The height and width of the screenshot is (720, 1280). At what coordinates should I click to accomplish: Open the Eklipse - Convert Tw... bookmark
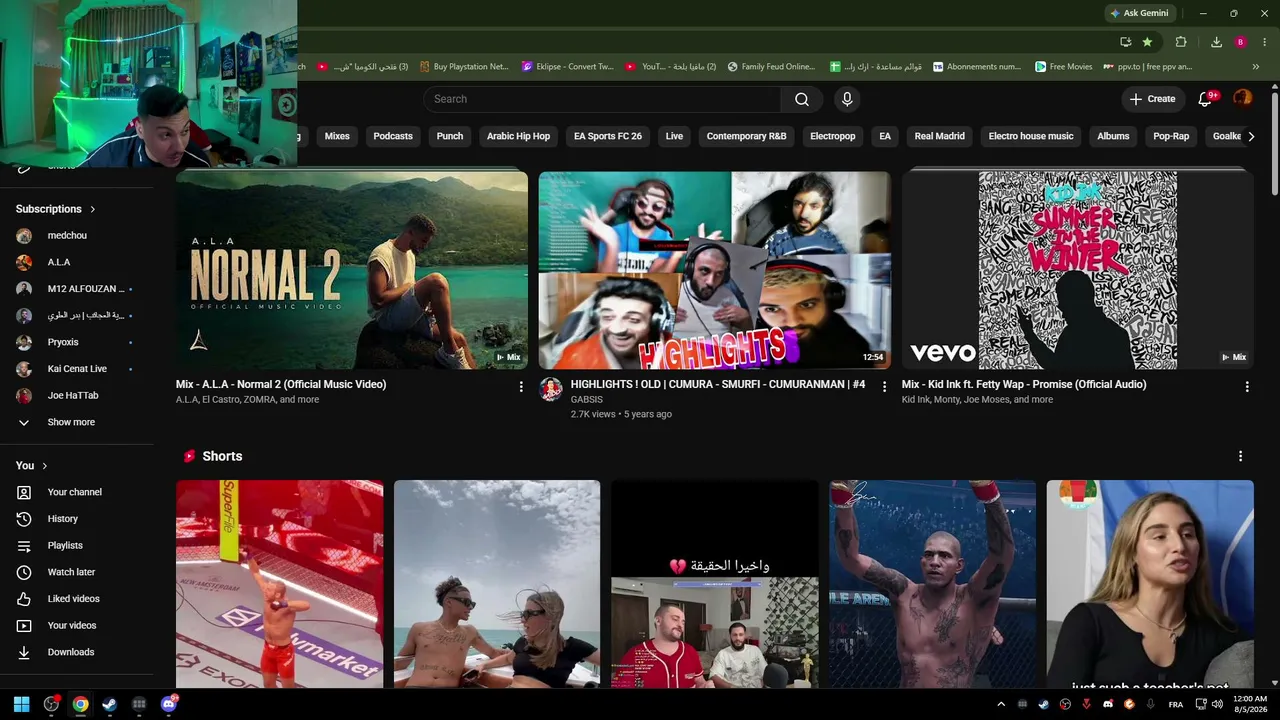click(x=568, y=67)
